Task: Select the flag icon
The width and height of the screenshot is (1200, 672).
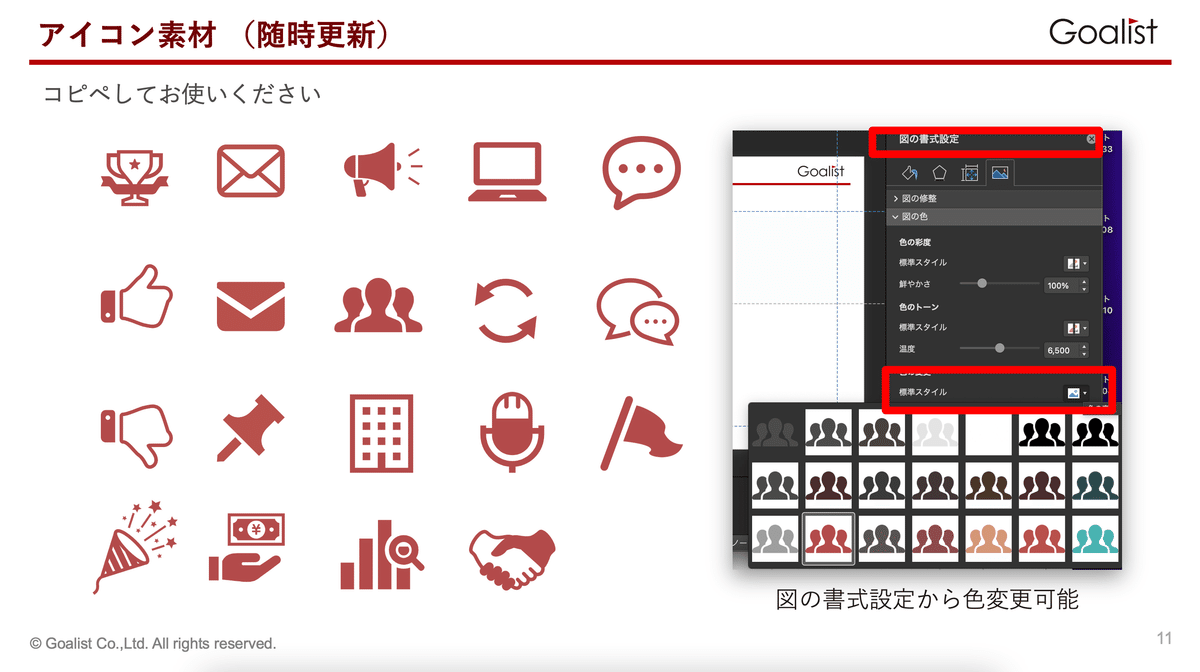Action: tap(640, 433)
